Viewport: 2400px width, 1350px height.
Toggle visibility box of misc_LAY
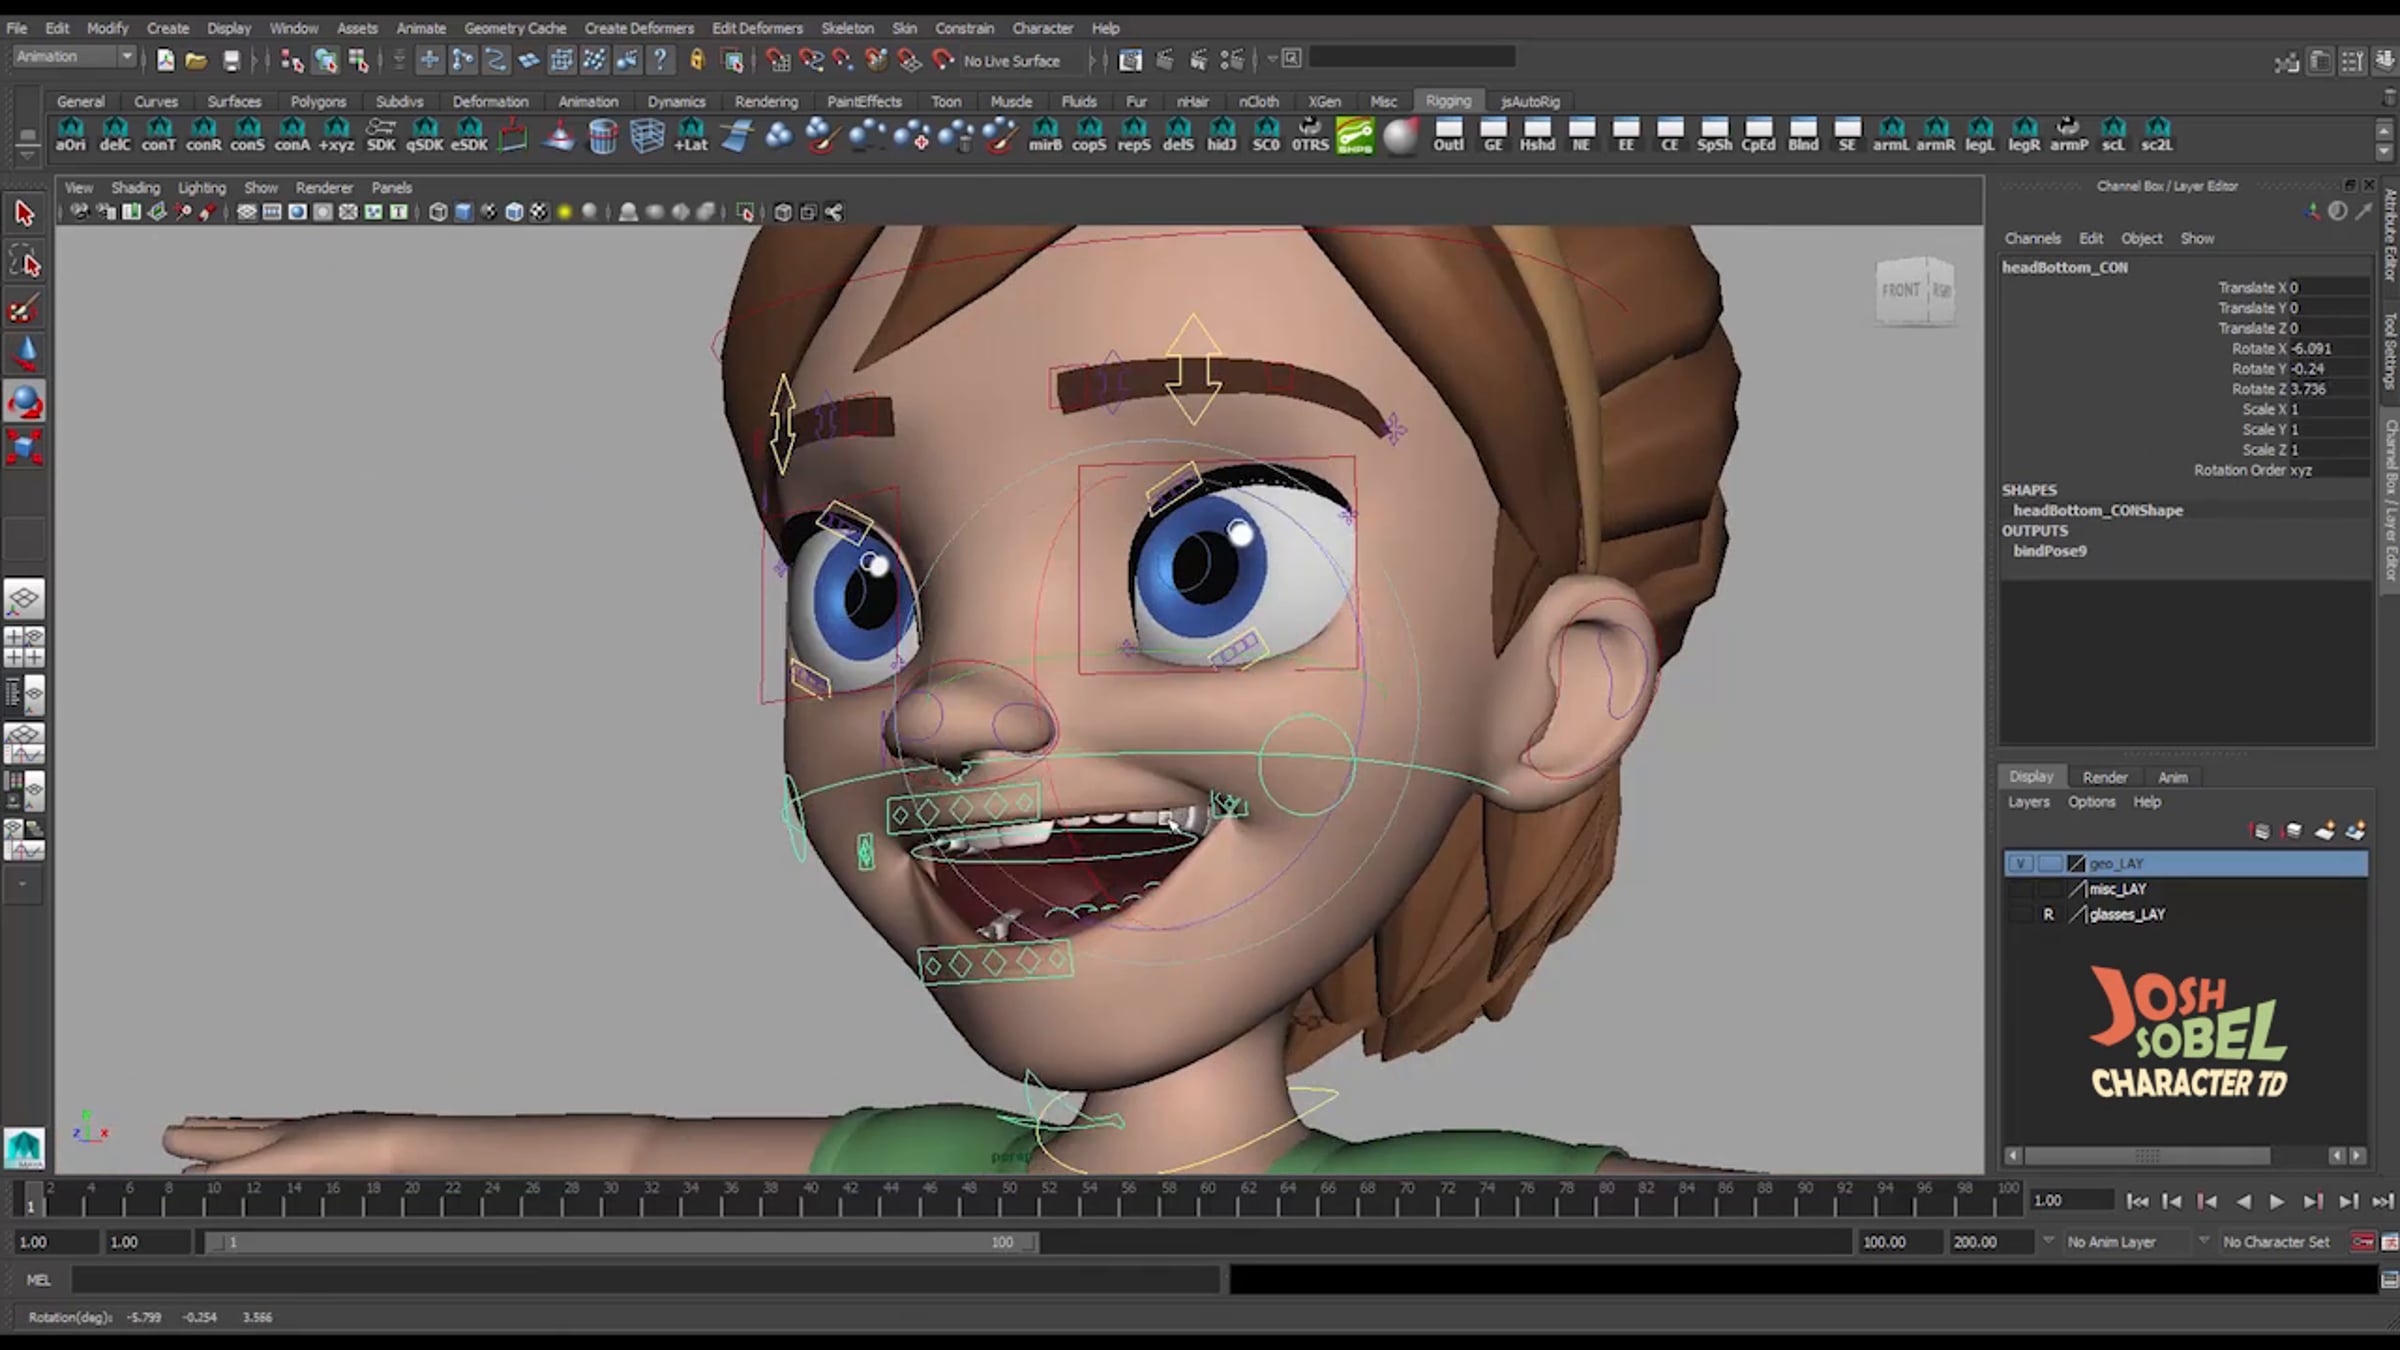tap(2020, 889)
